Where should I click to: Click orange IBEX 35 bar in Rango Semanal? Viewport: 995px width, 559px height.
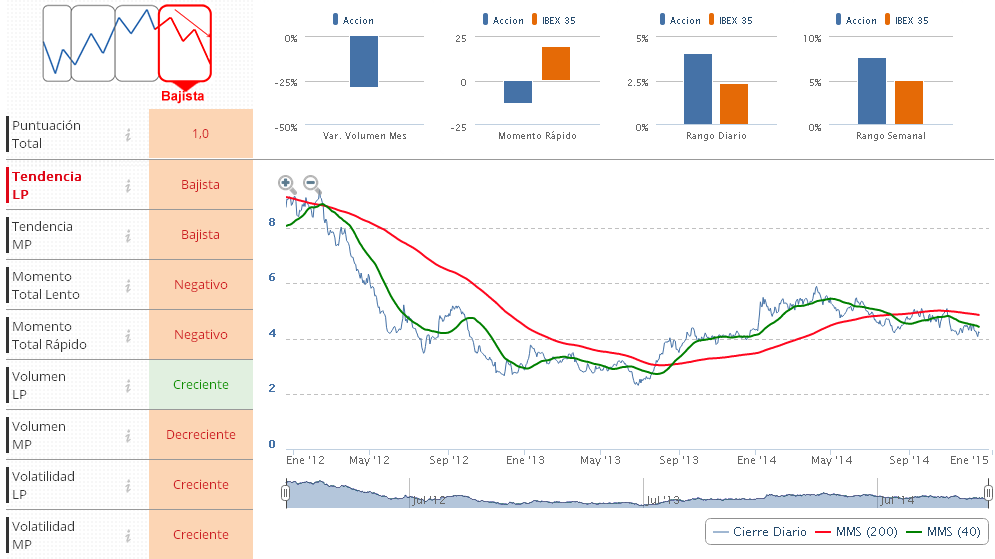pos(909,102)
